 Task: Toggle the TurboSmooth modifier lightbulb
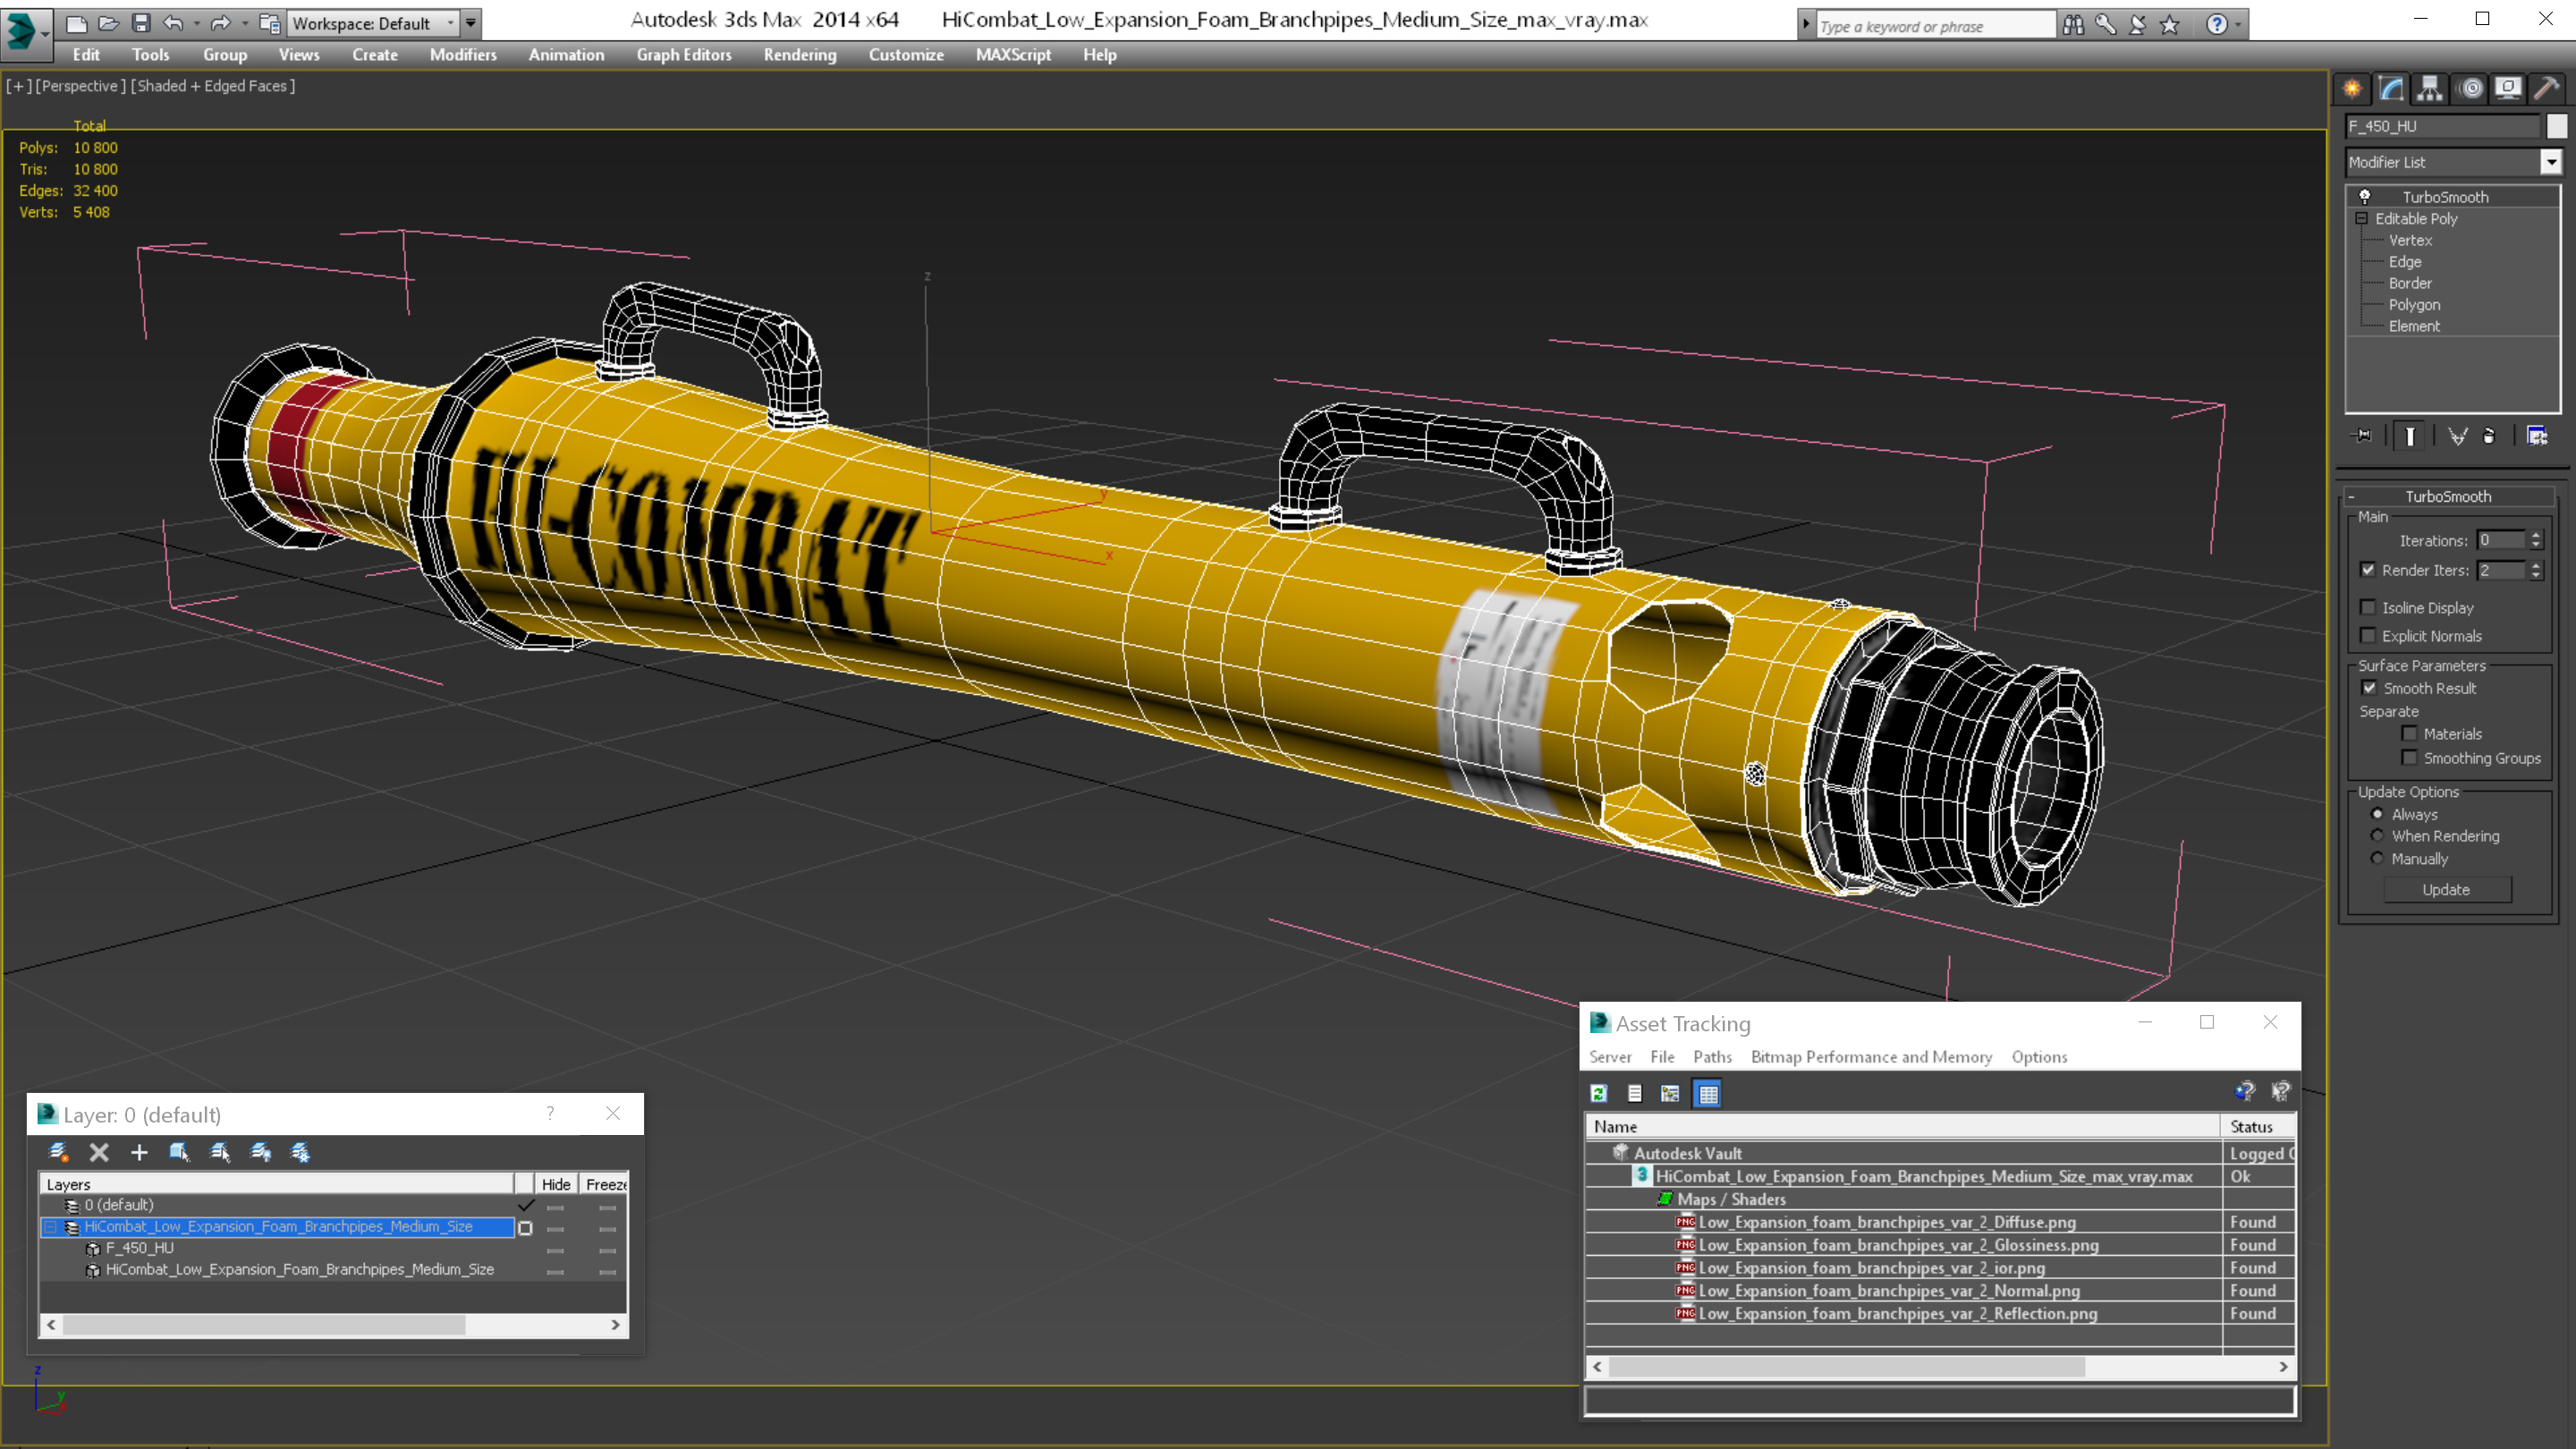point(2364,197)
